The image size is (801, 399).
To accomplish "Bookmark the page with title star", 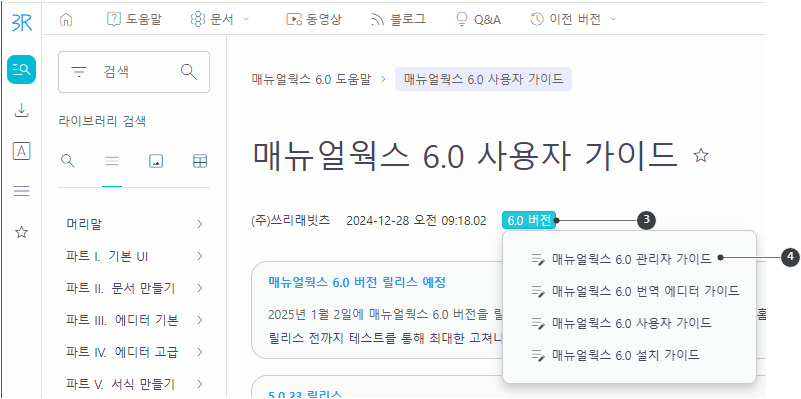I will [x=701, y=155].
